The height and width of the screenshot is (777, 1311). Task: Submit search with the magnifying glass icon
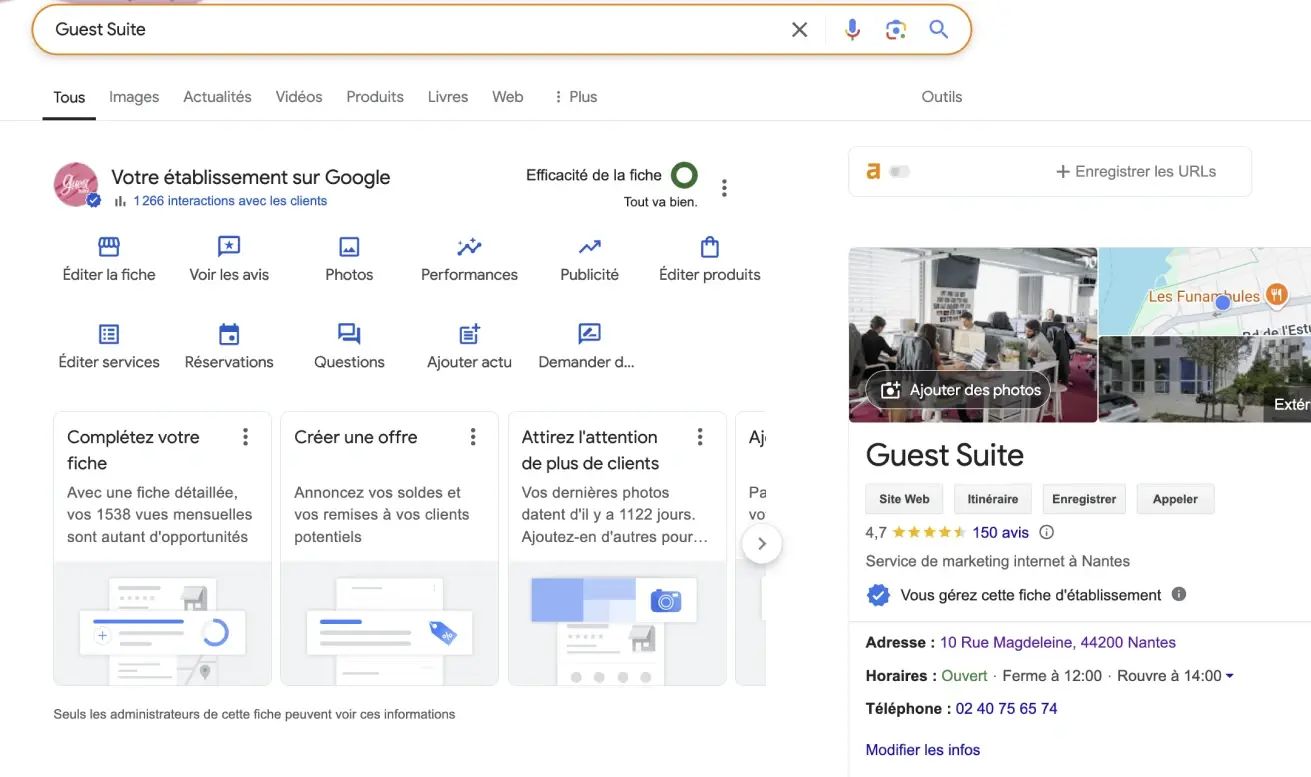[x=938, y=29]
